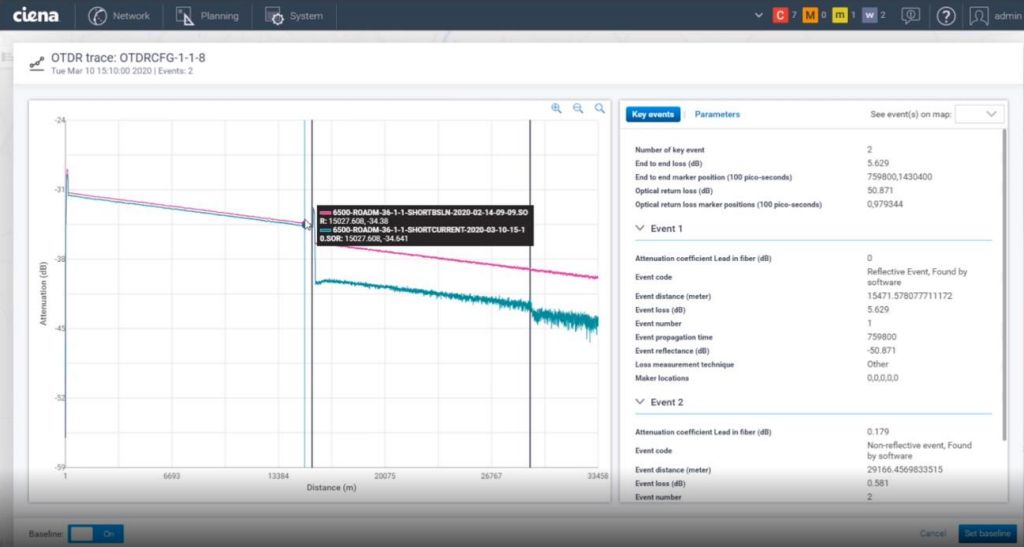Open the Help question mark icon

click(946, 16)
